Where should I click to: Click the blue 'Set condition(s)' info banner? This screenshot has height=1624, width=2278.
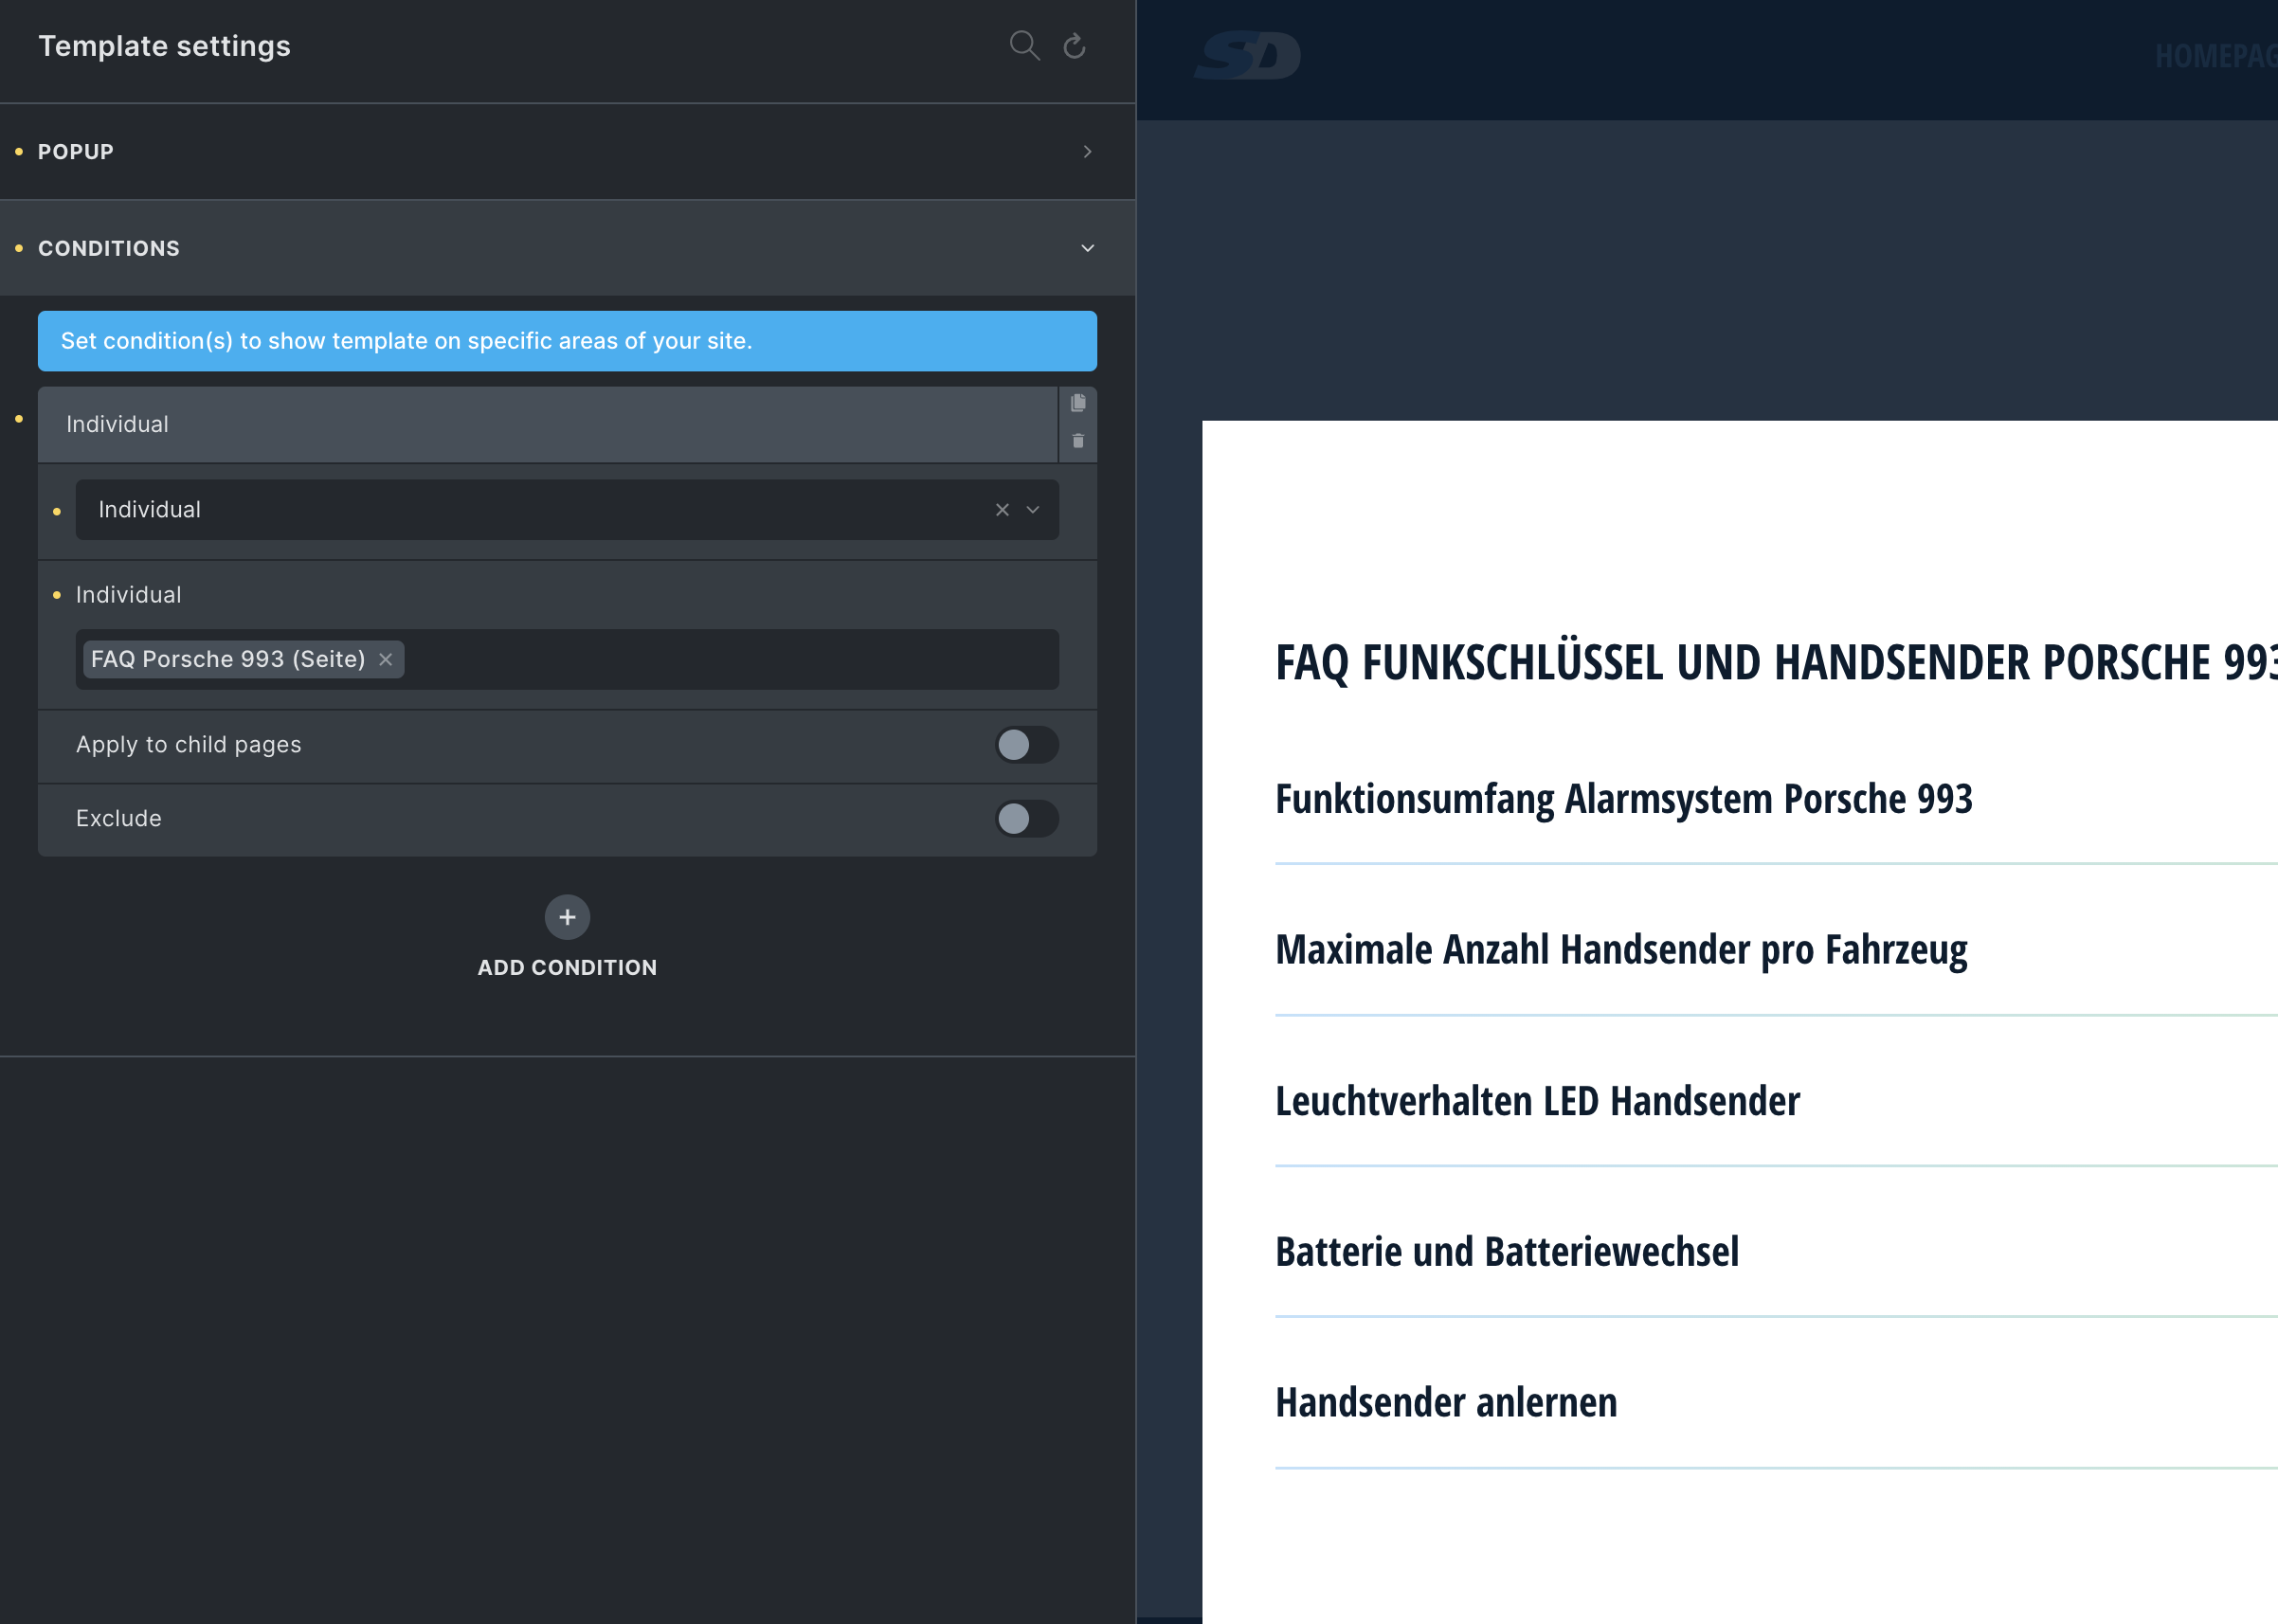click(x=567, y=341)
